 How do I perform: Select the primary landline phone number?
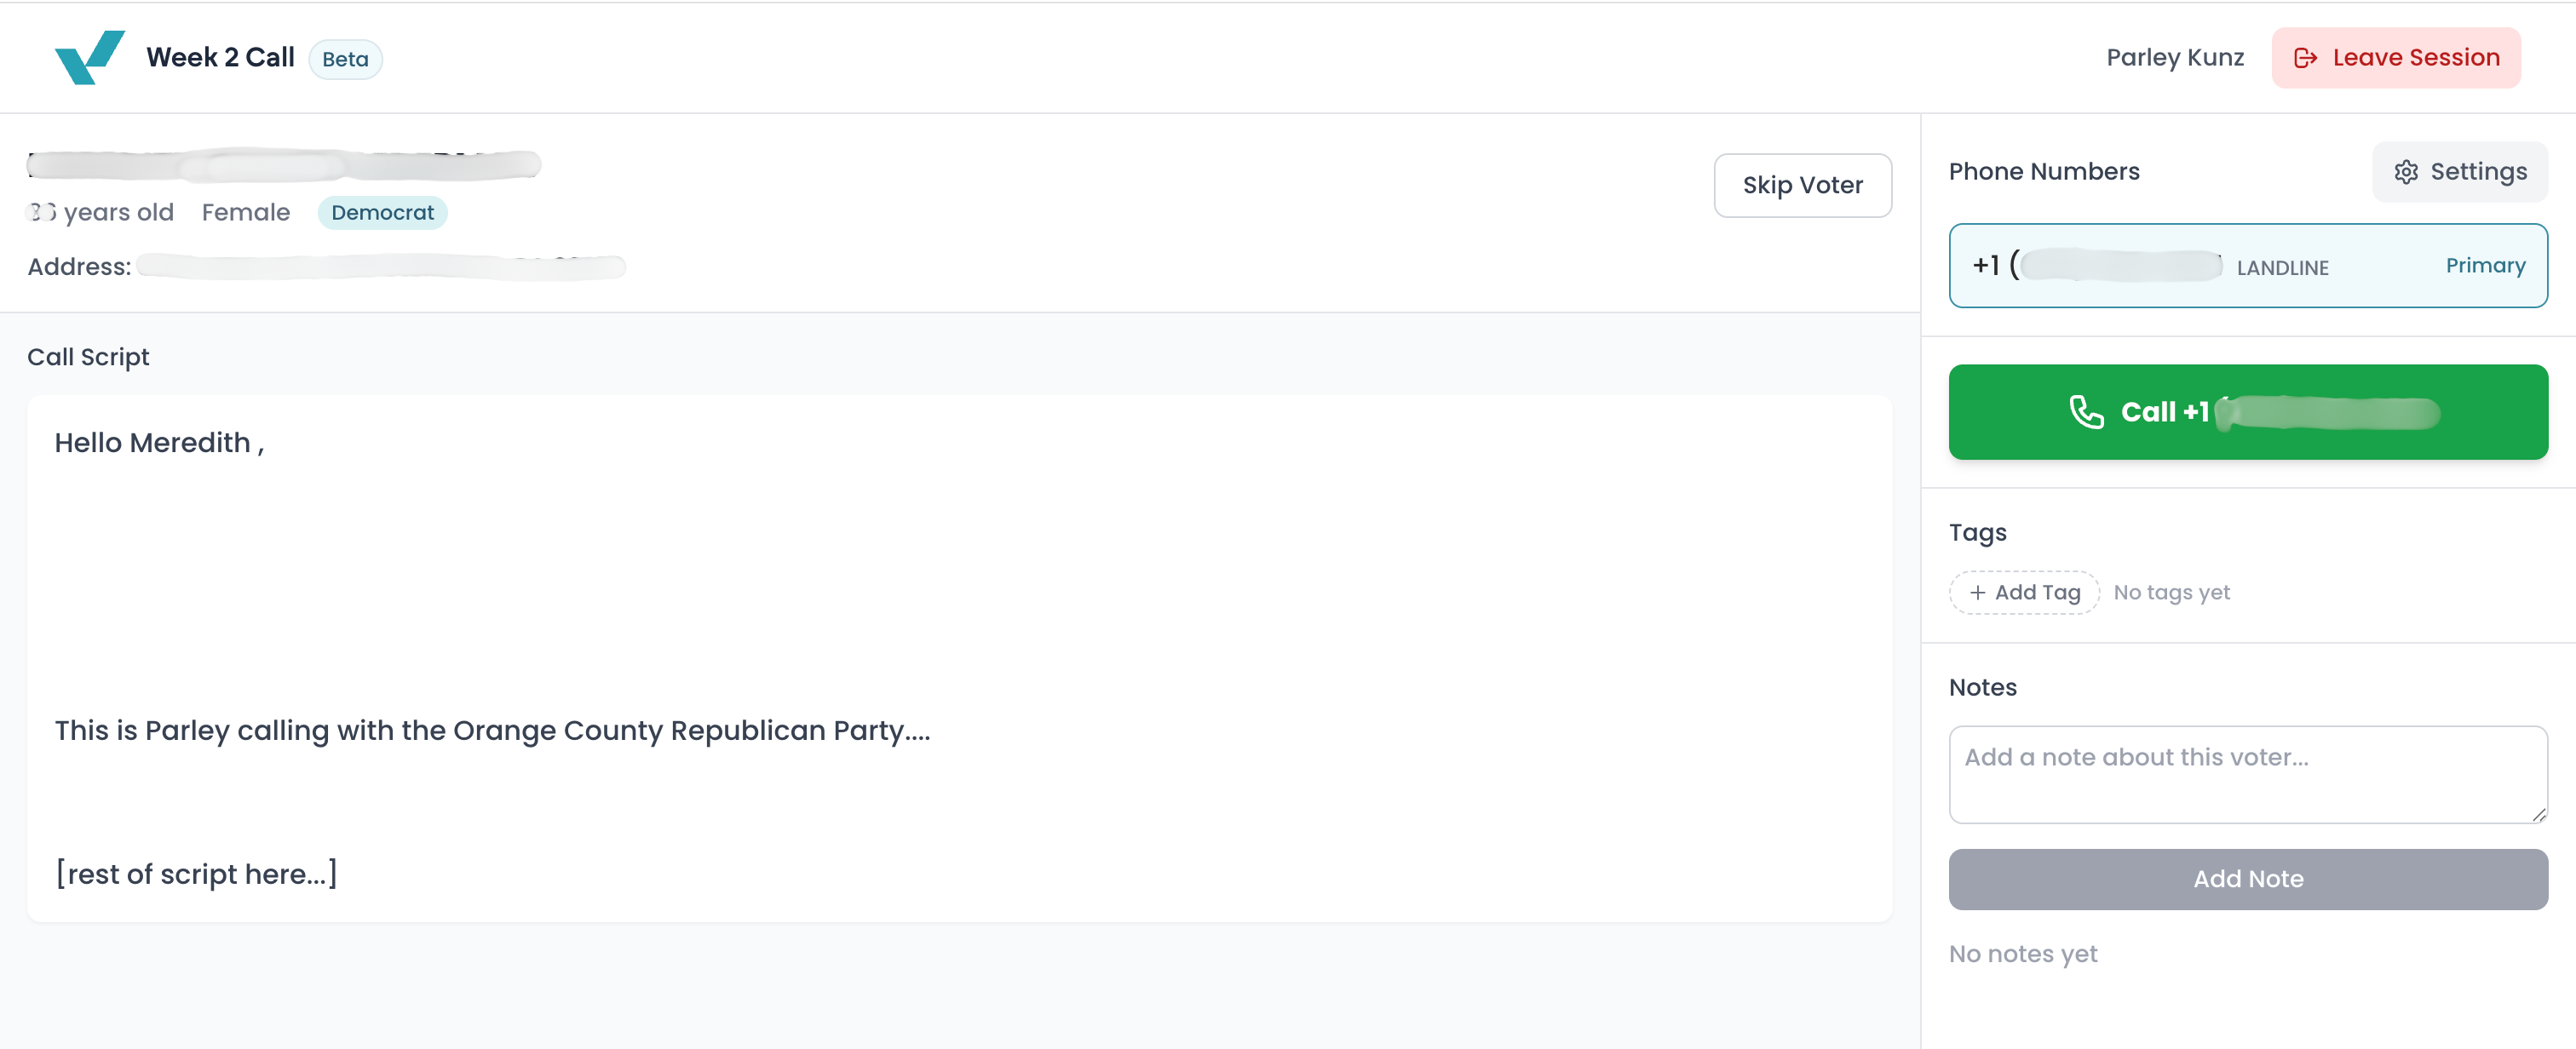pos(2248,266)
